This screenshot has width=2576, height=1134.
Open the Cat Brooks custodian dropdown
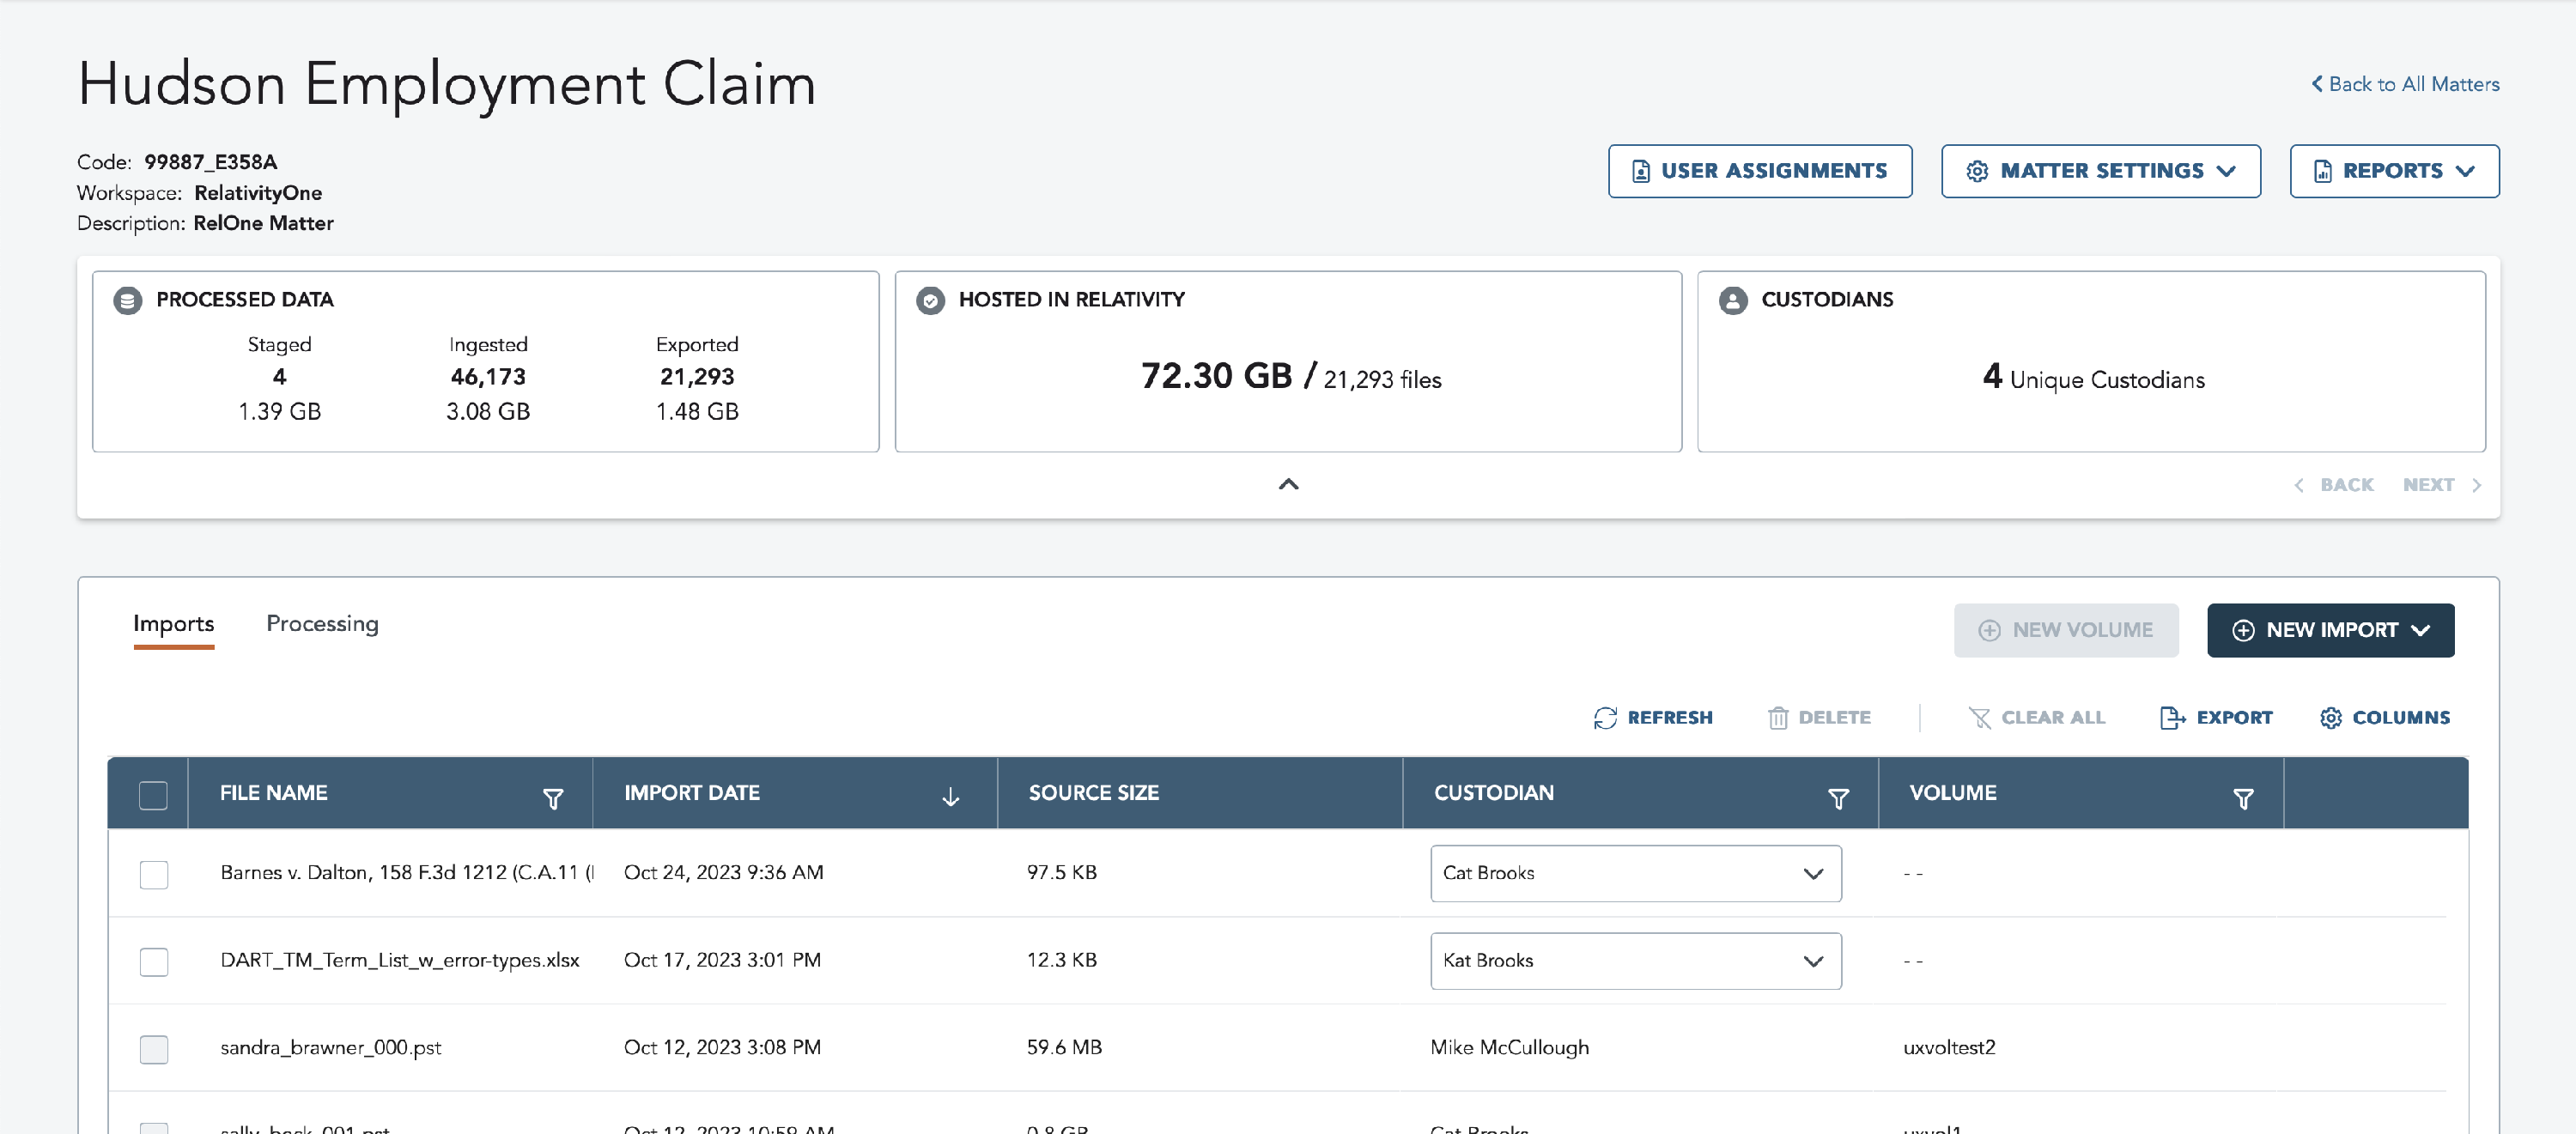(x=1635, y=873)
